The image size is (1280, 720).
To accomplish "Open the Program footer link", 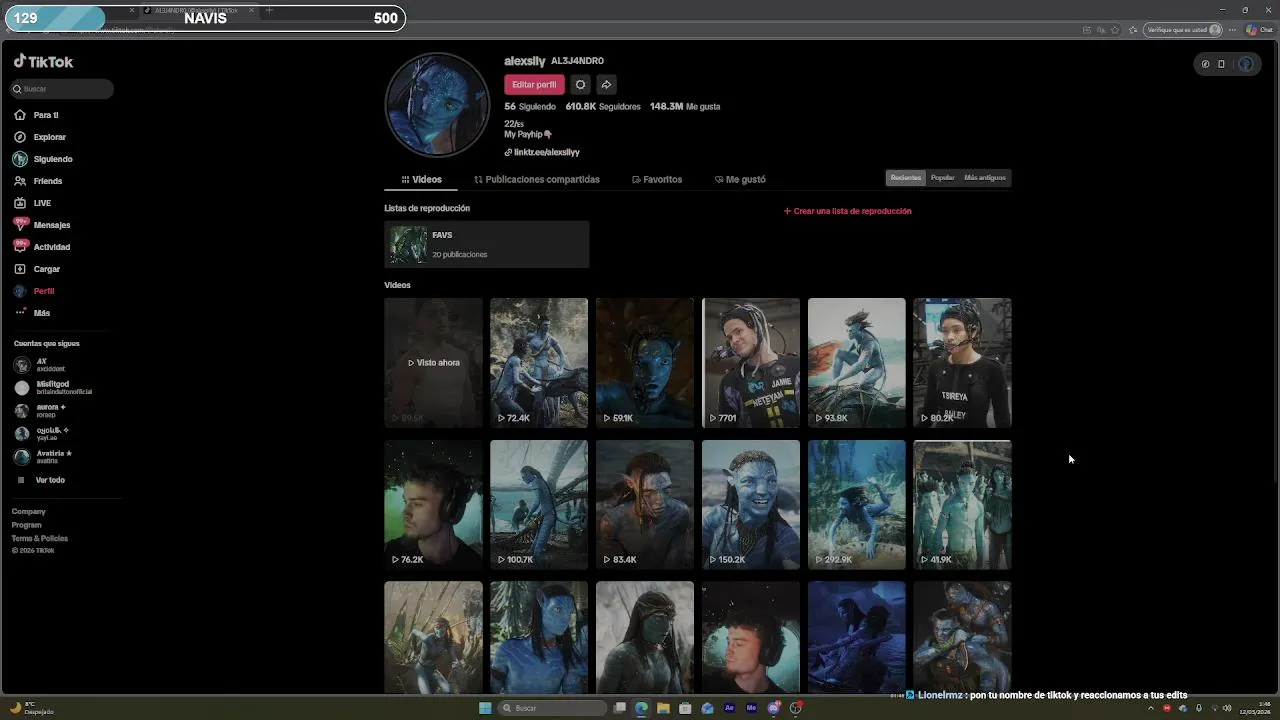I will click(27, 525).
